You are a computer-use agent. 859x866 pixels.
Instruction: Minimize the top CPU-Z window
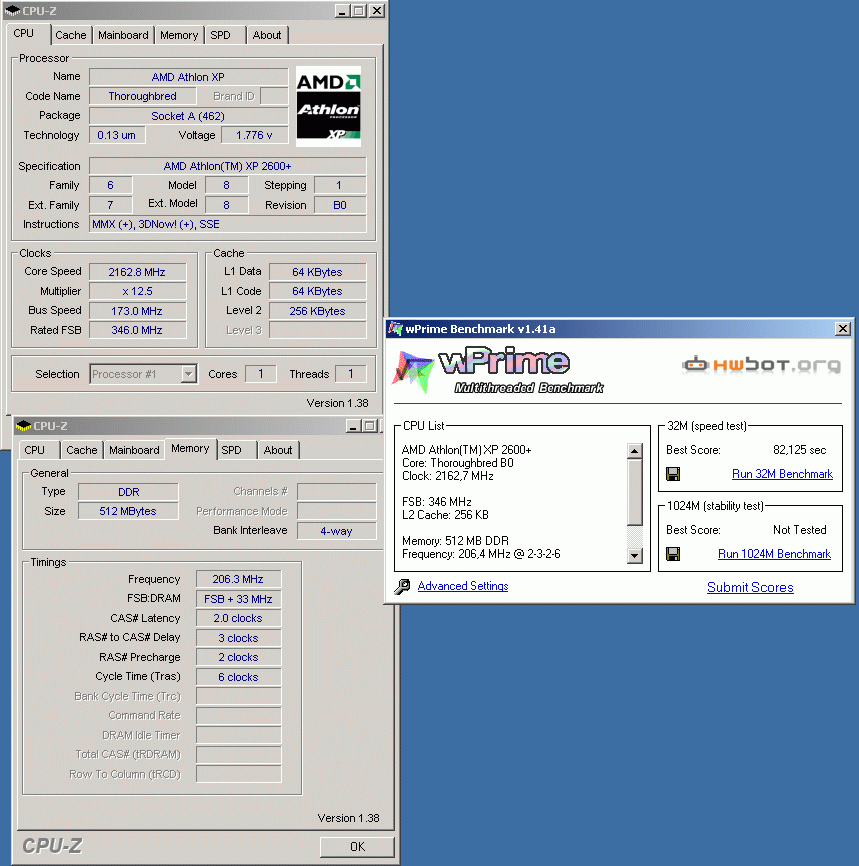click(342, 10)
